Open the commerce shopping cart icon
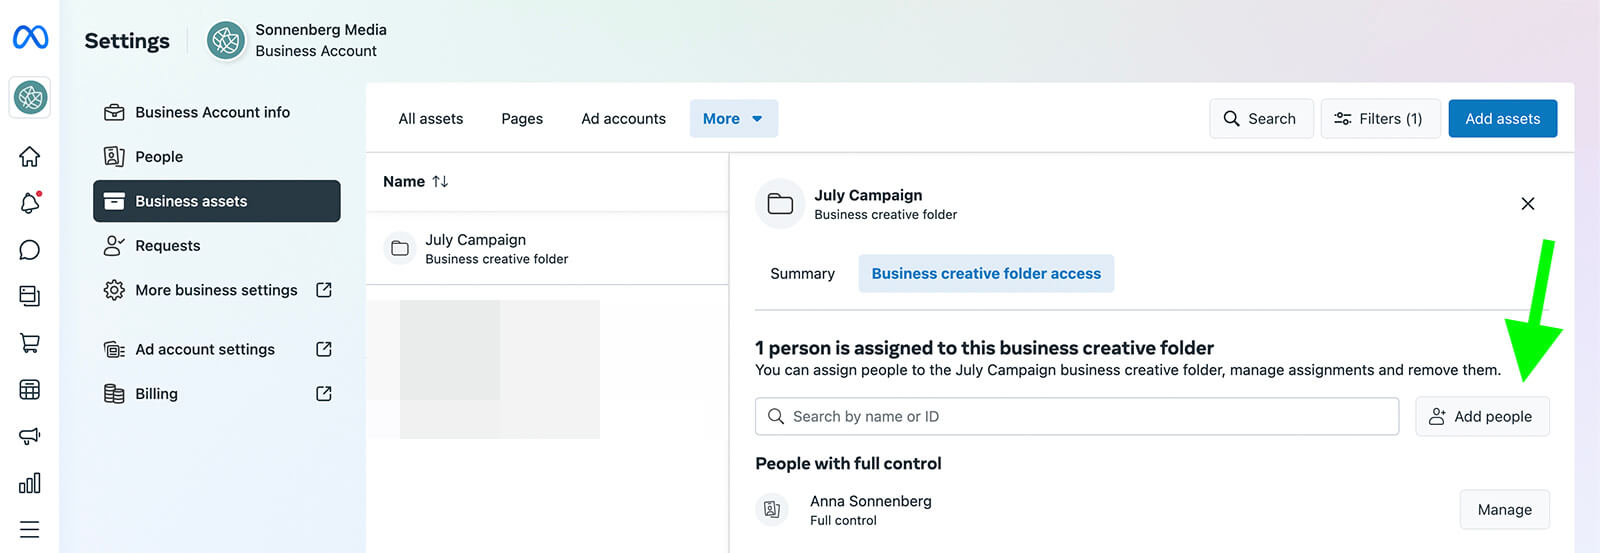Viewport: 1600px width, 553px height. (30, 343)
